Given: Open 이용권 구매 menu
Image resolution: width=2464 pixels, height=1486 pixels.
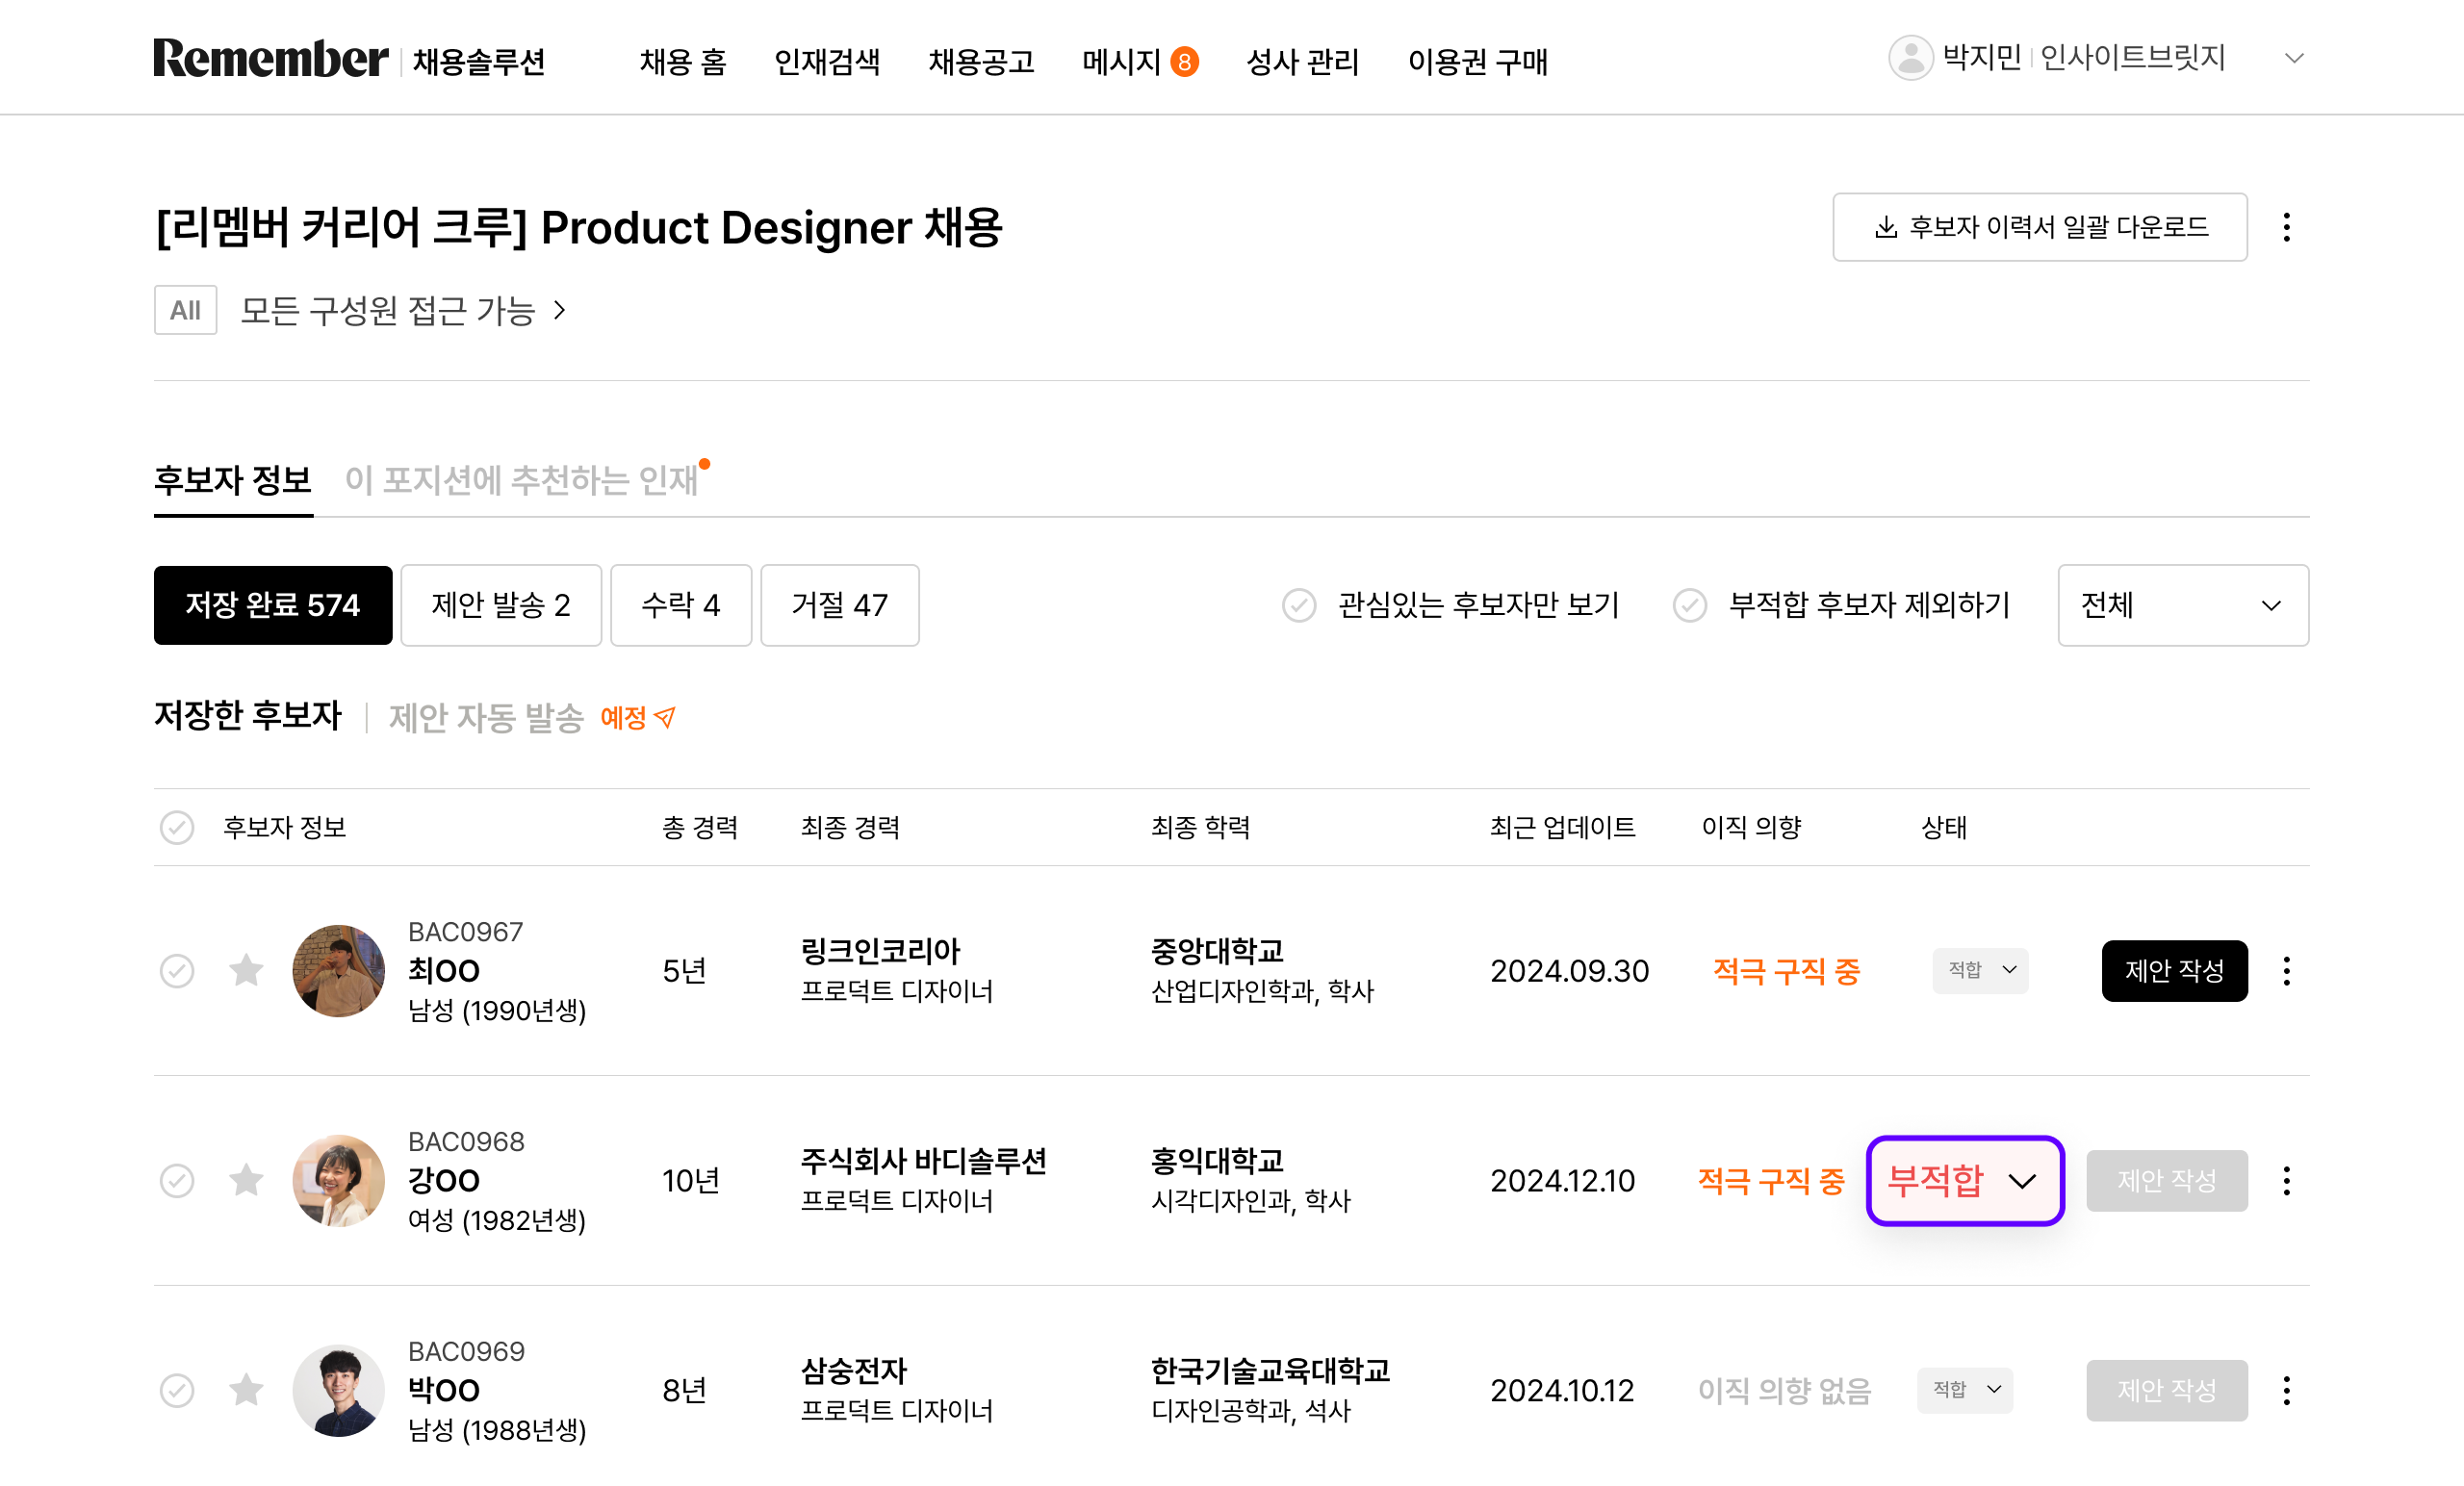Looking at the screenshot, I should [1478, 62].
